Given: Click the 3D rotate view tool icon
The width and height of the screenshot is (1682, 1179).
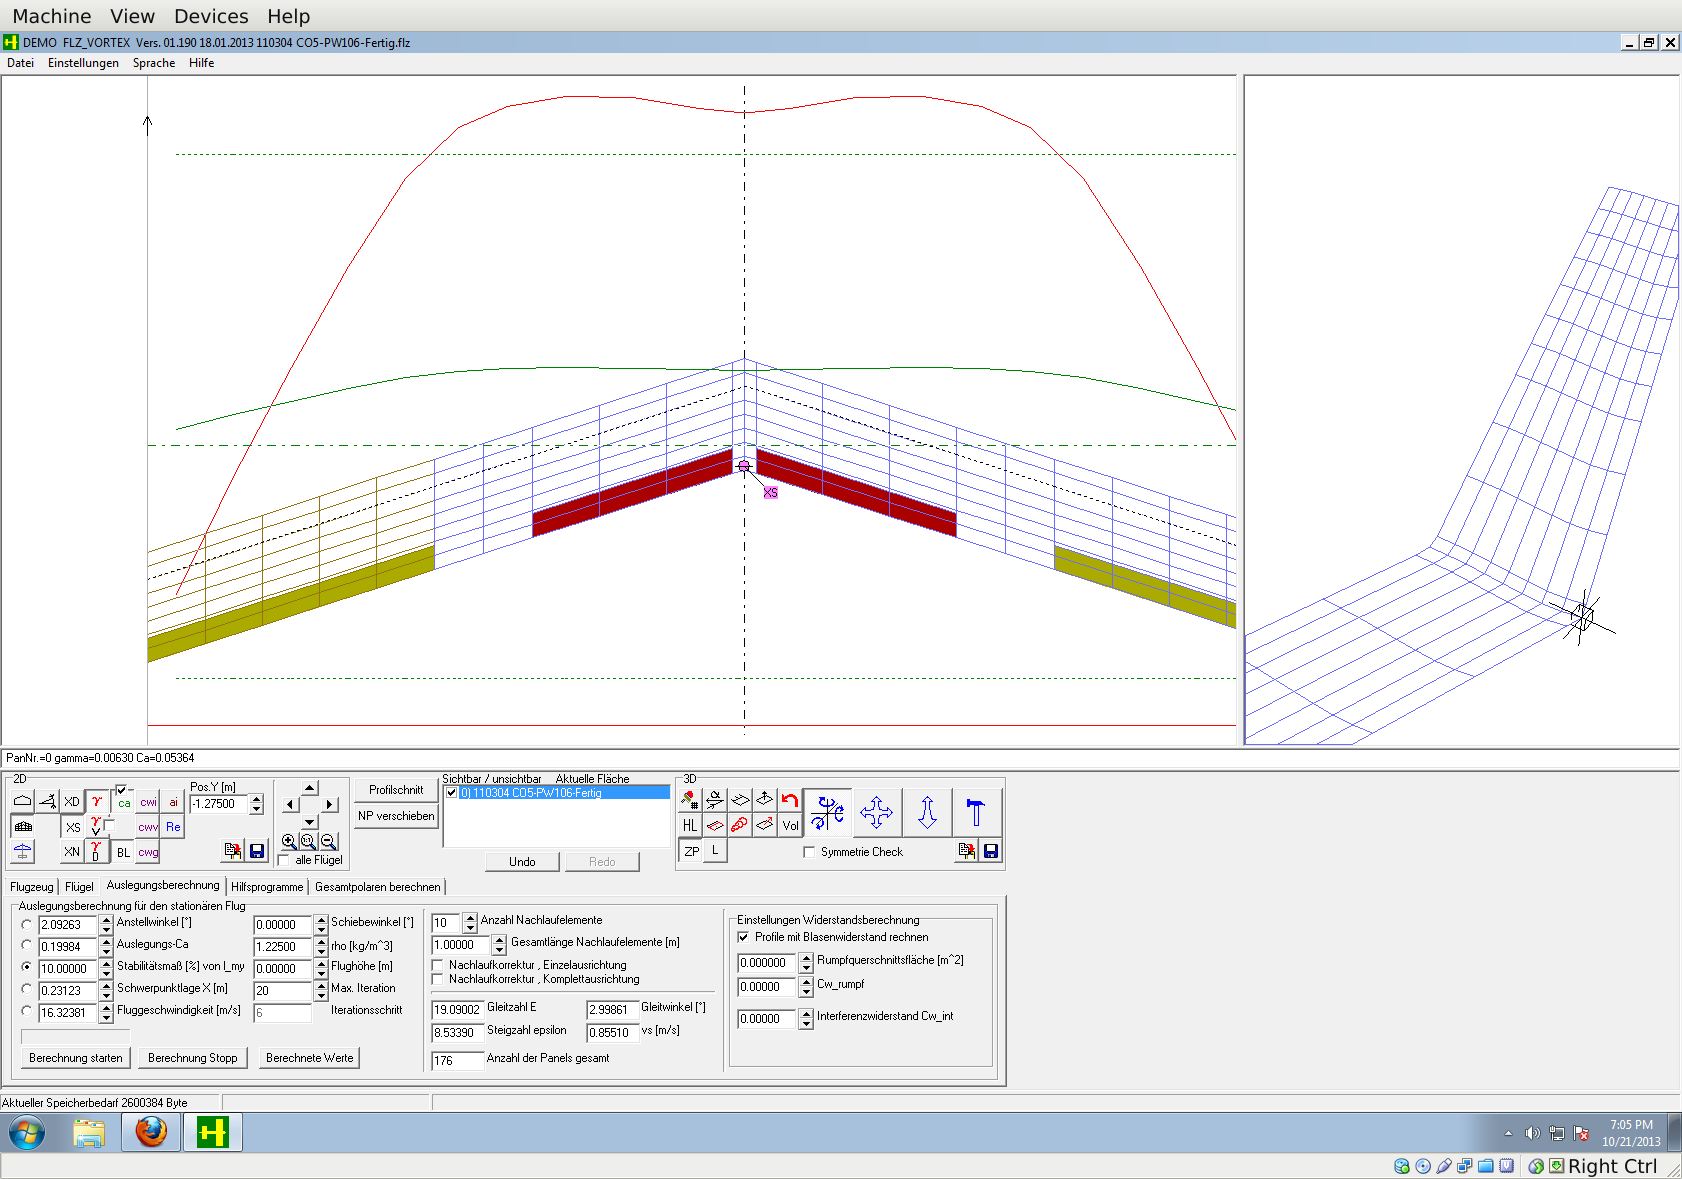Looking at the screenshot, I should [x=827, y=812].
